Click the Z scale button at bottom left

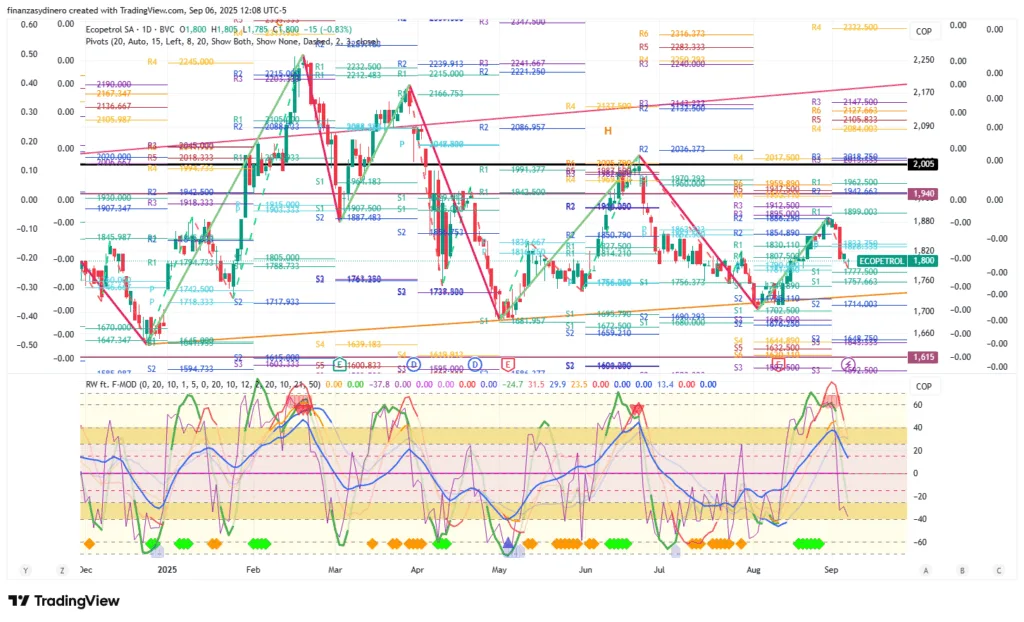(x=62, y=570)
